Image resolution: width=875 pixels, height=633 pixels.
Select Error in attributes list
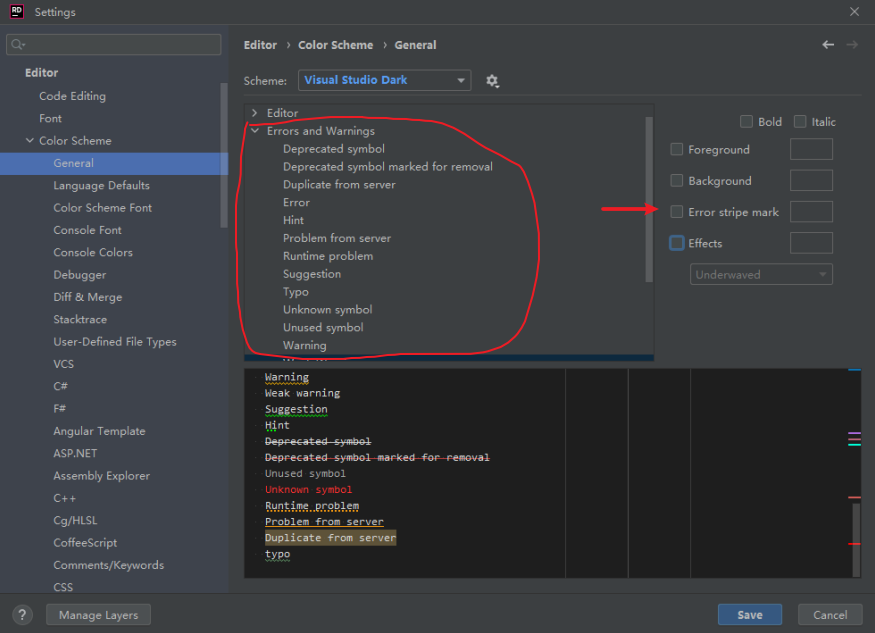[296, 202]
